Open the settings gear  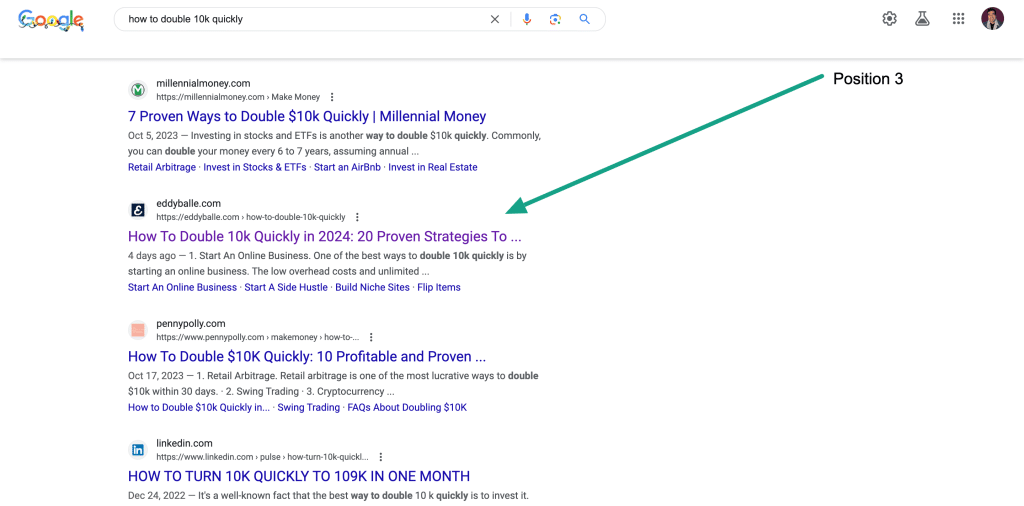[x=889, y=19]
